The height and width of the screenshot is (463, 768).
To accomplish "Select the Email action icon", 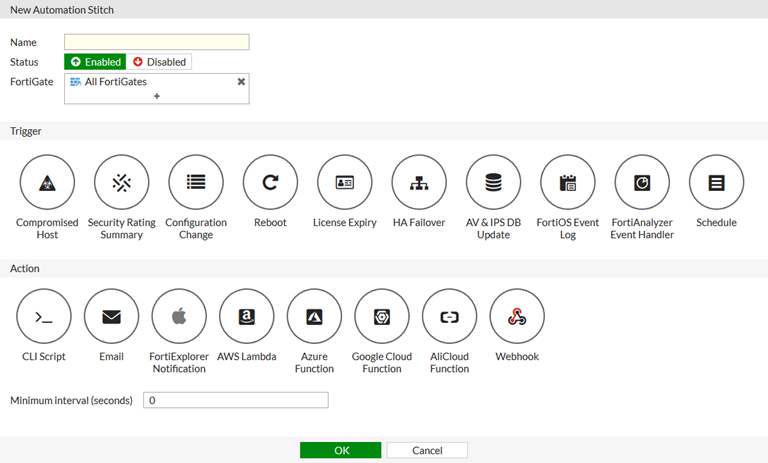I will click(x=111, y=316).
